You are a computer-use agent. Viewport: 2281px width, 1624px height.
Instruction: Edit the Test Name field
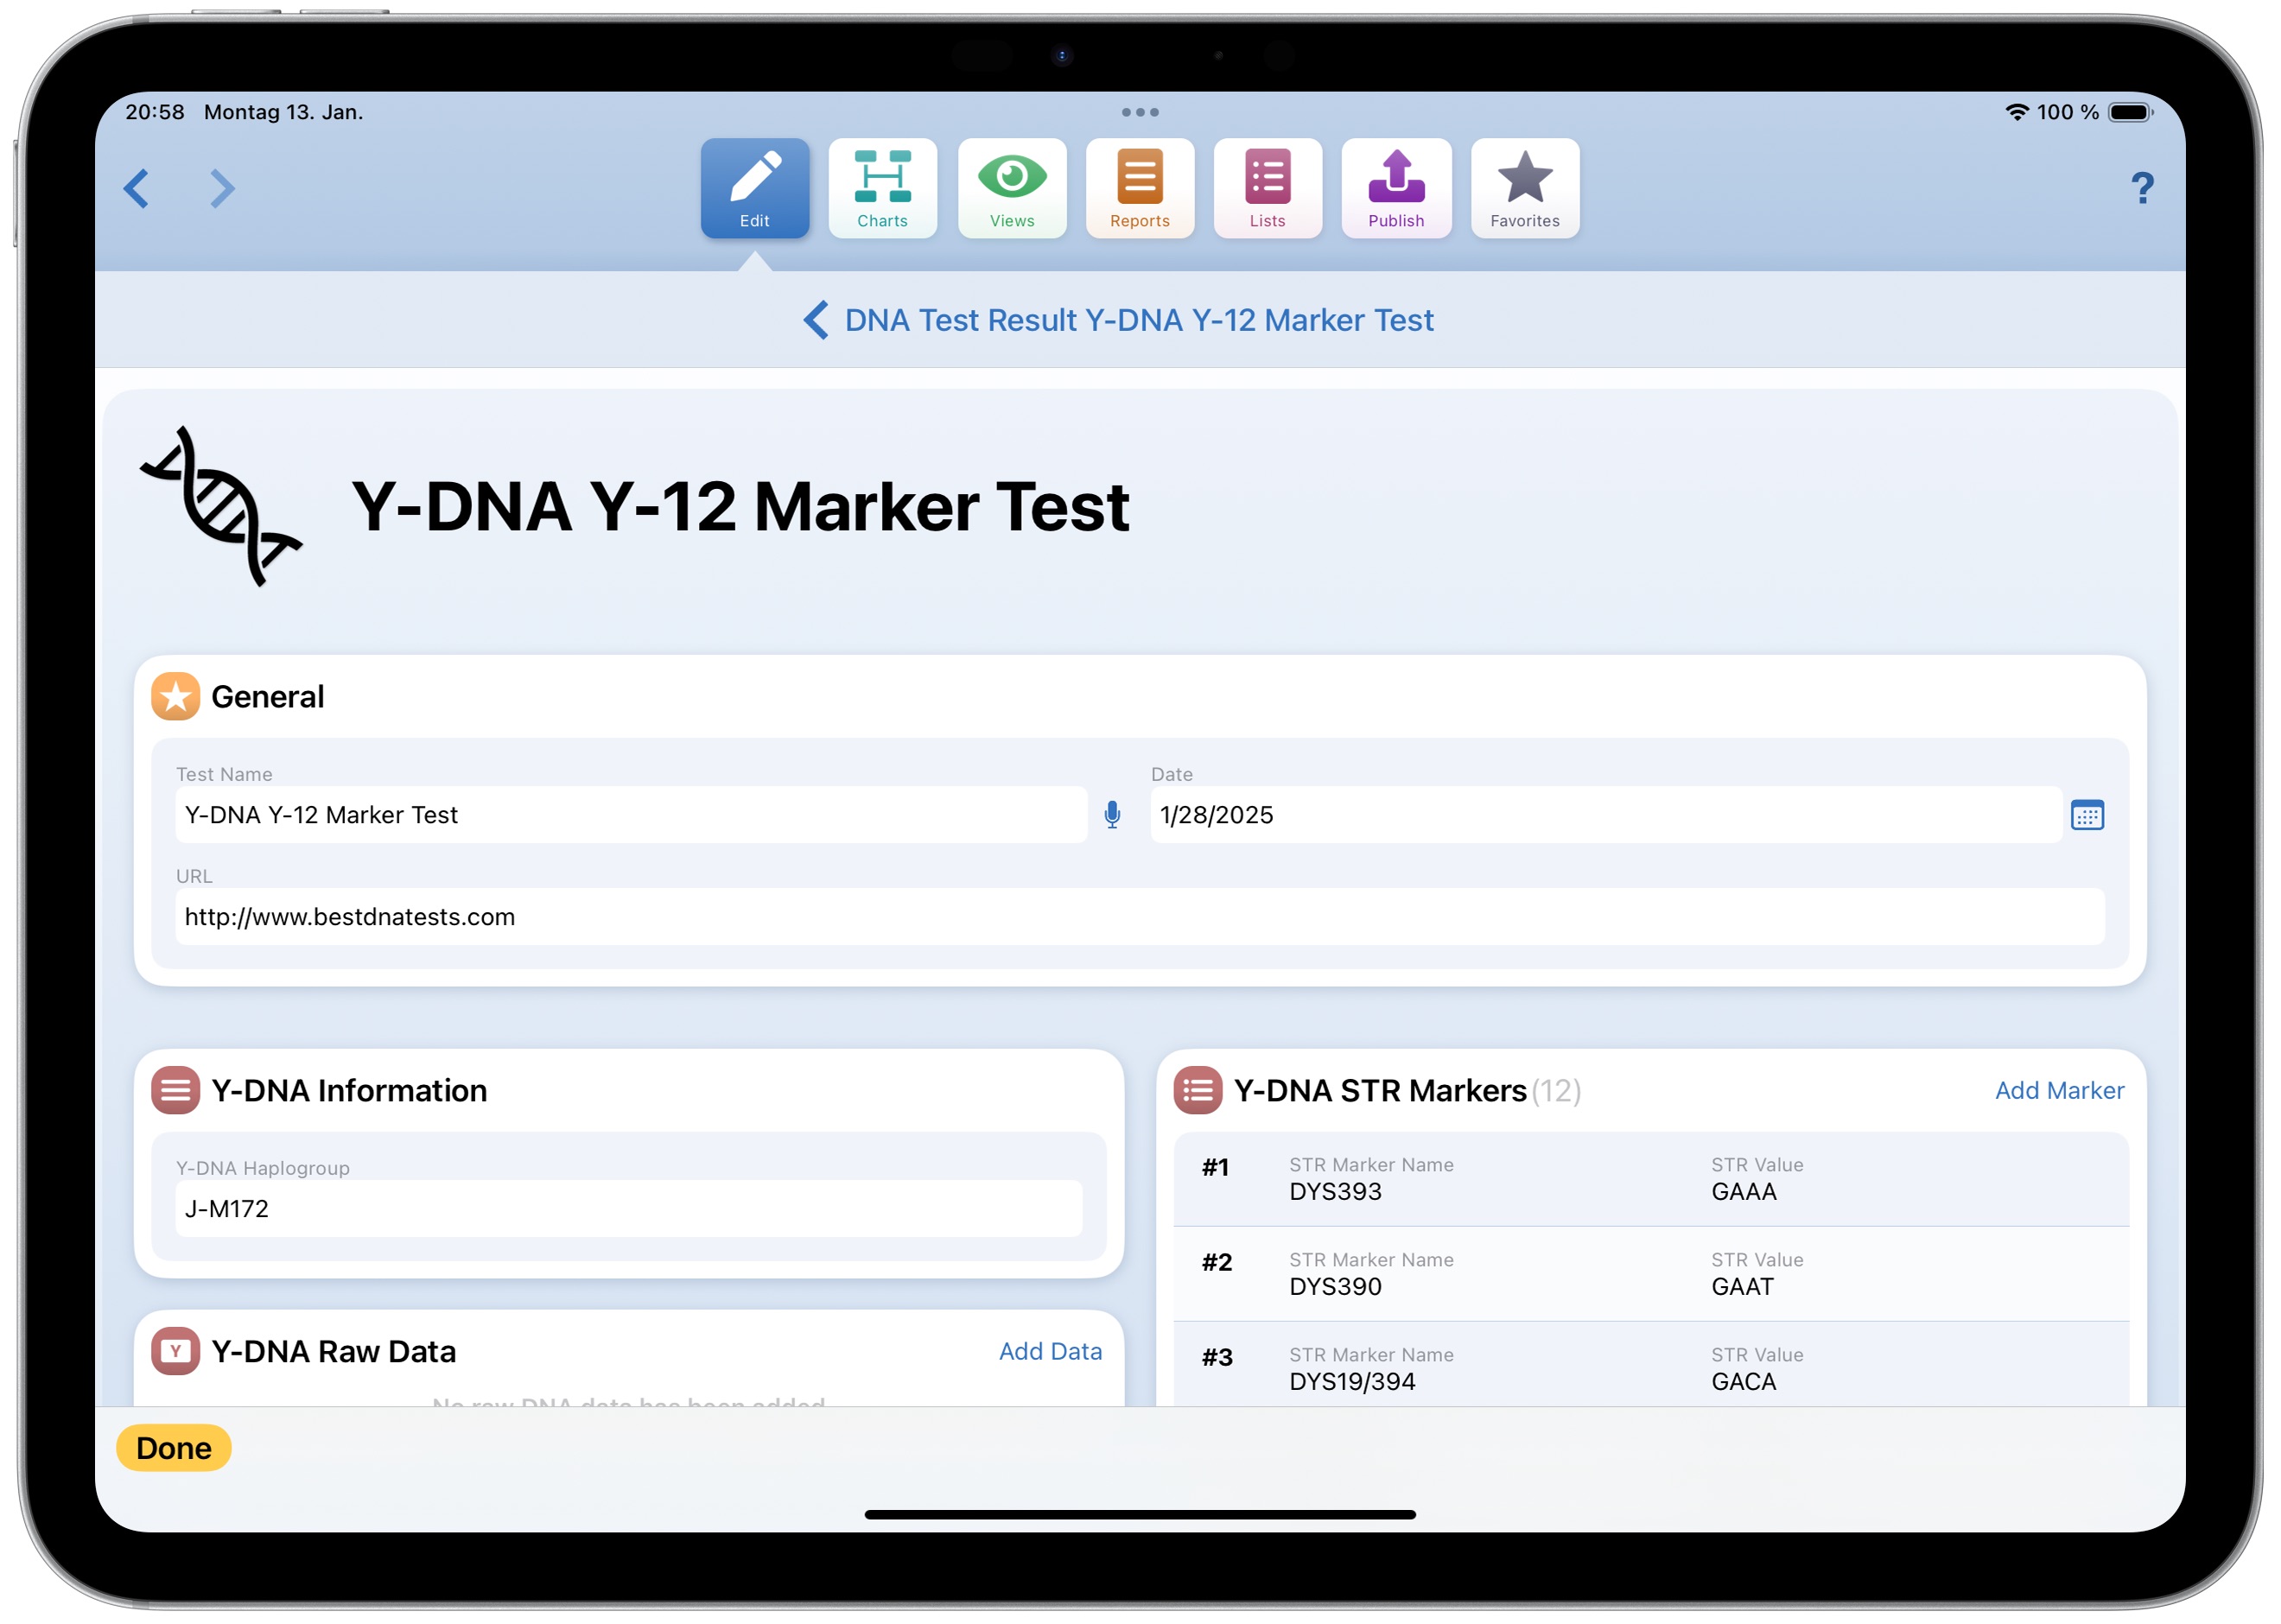[x=630, y=815]
